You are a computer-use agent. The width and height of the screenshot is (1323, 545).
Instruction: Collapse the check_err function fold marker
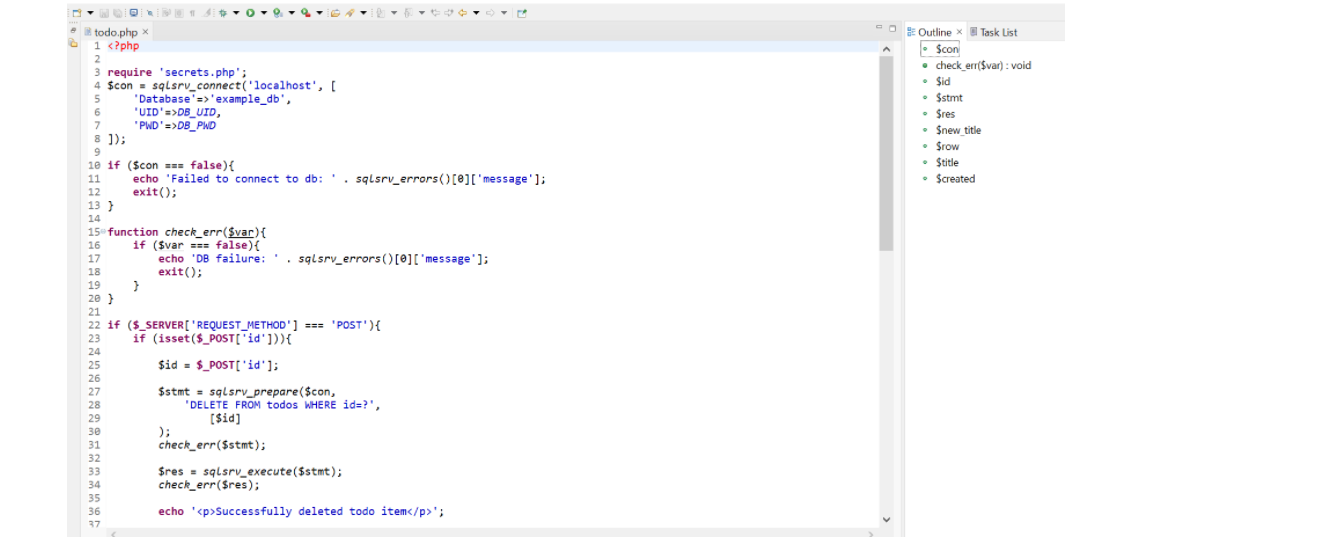(103, 232)
